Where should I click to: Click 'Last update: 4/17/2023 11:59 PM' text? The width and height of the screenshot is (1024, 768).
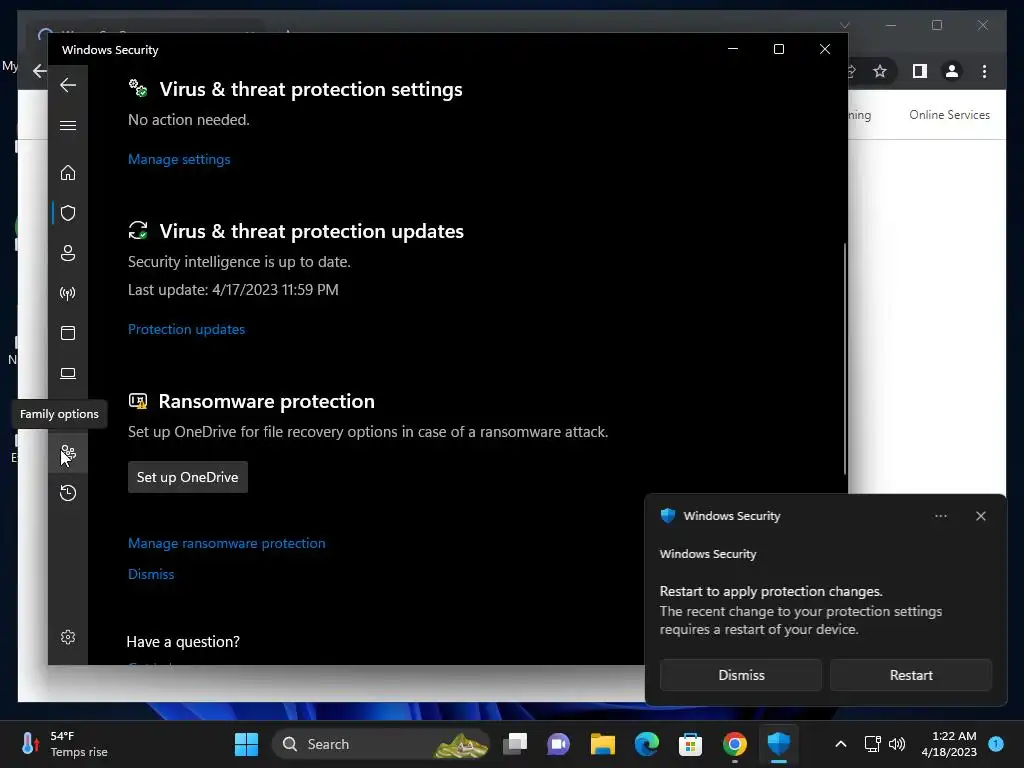point(233,290)
